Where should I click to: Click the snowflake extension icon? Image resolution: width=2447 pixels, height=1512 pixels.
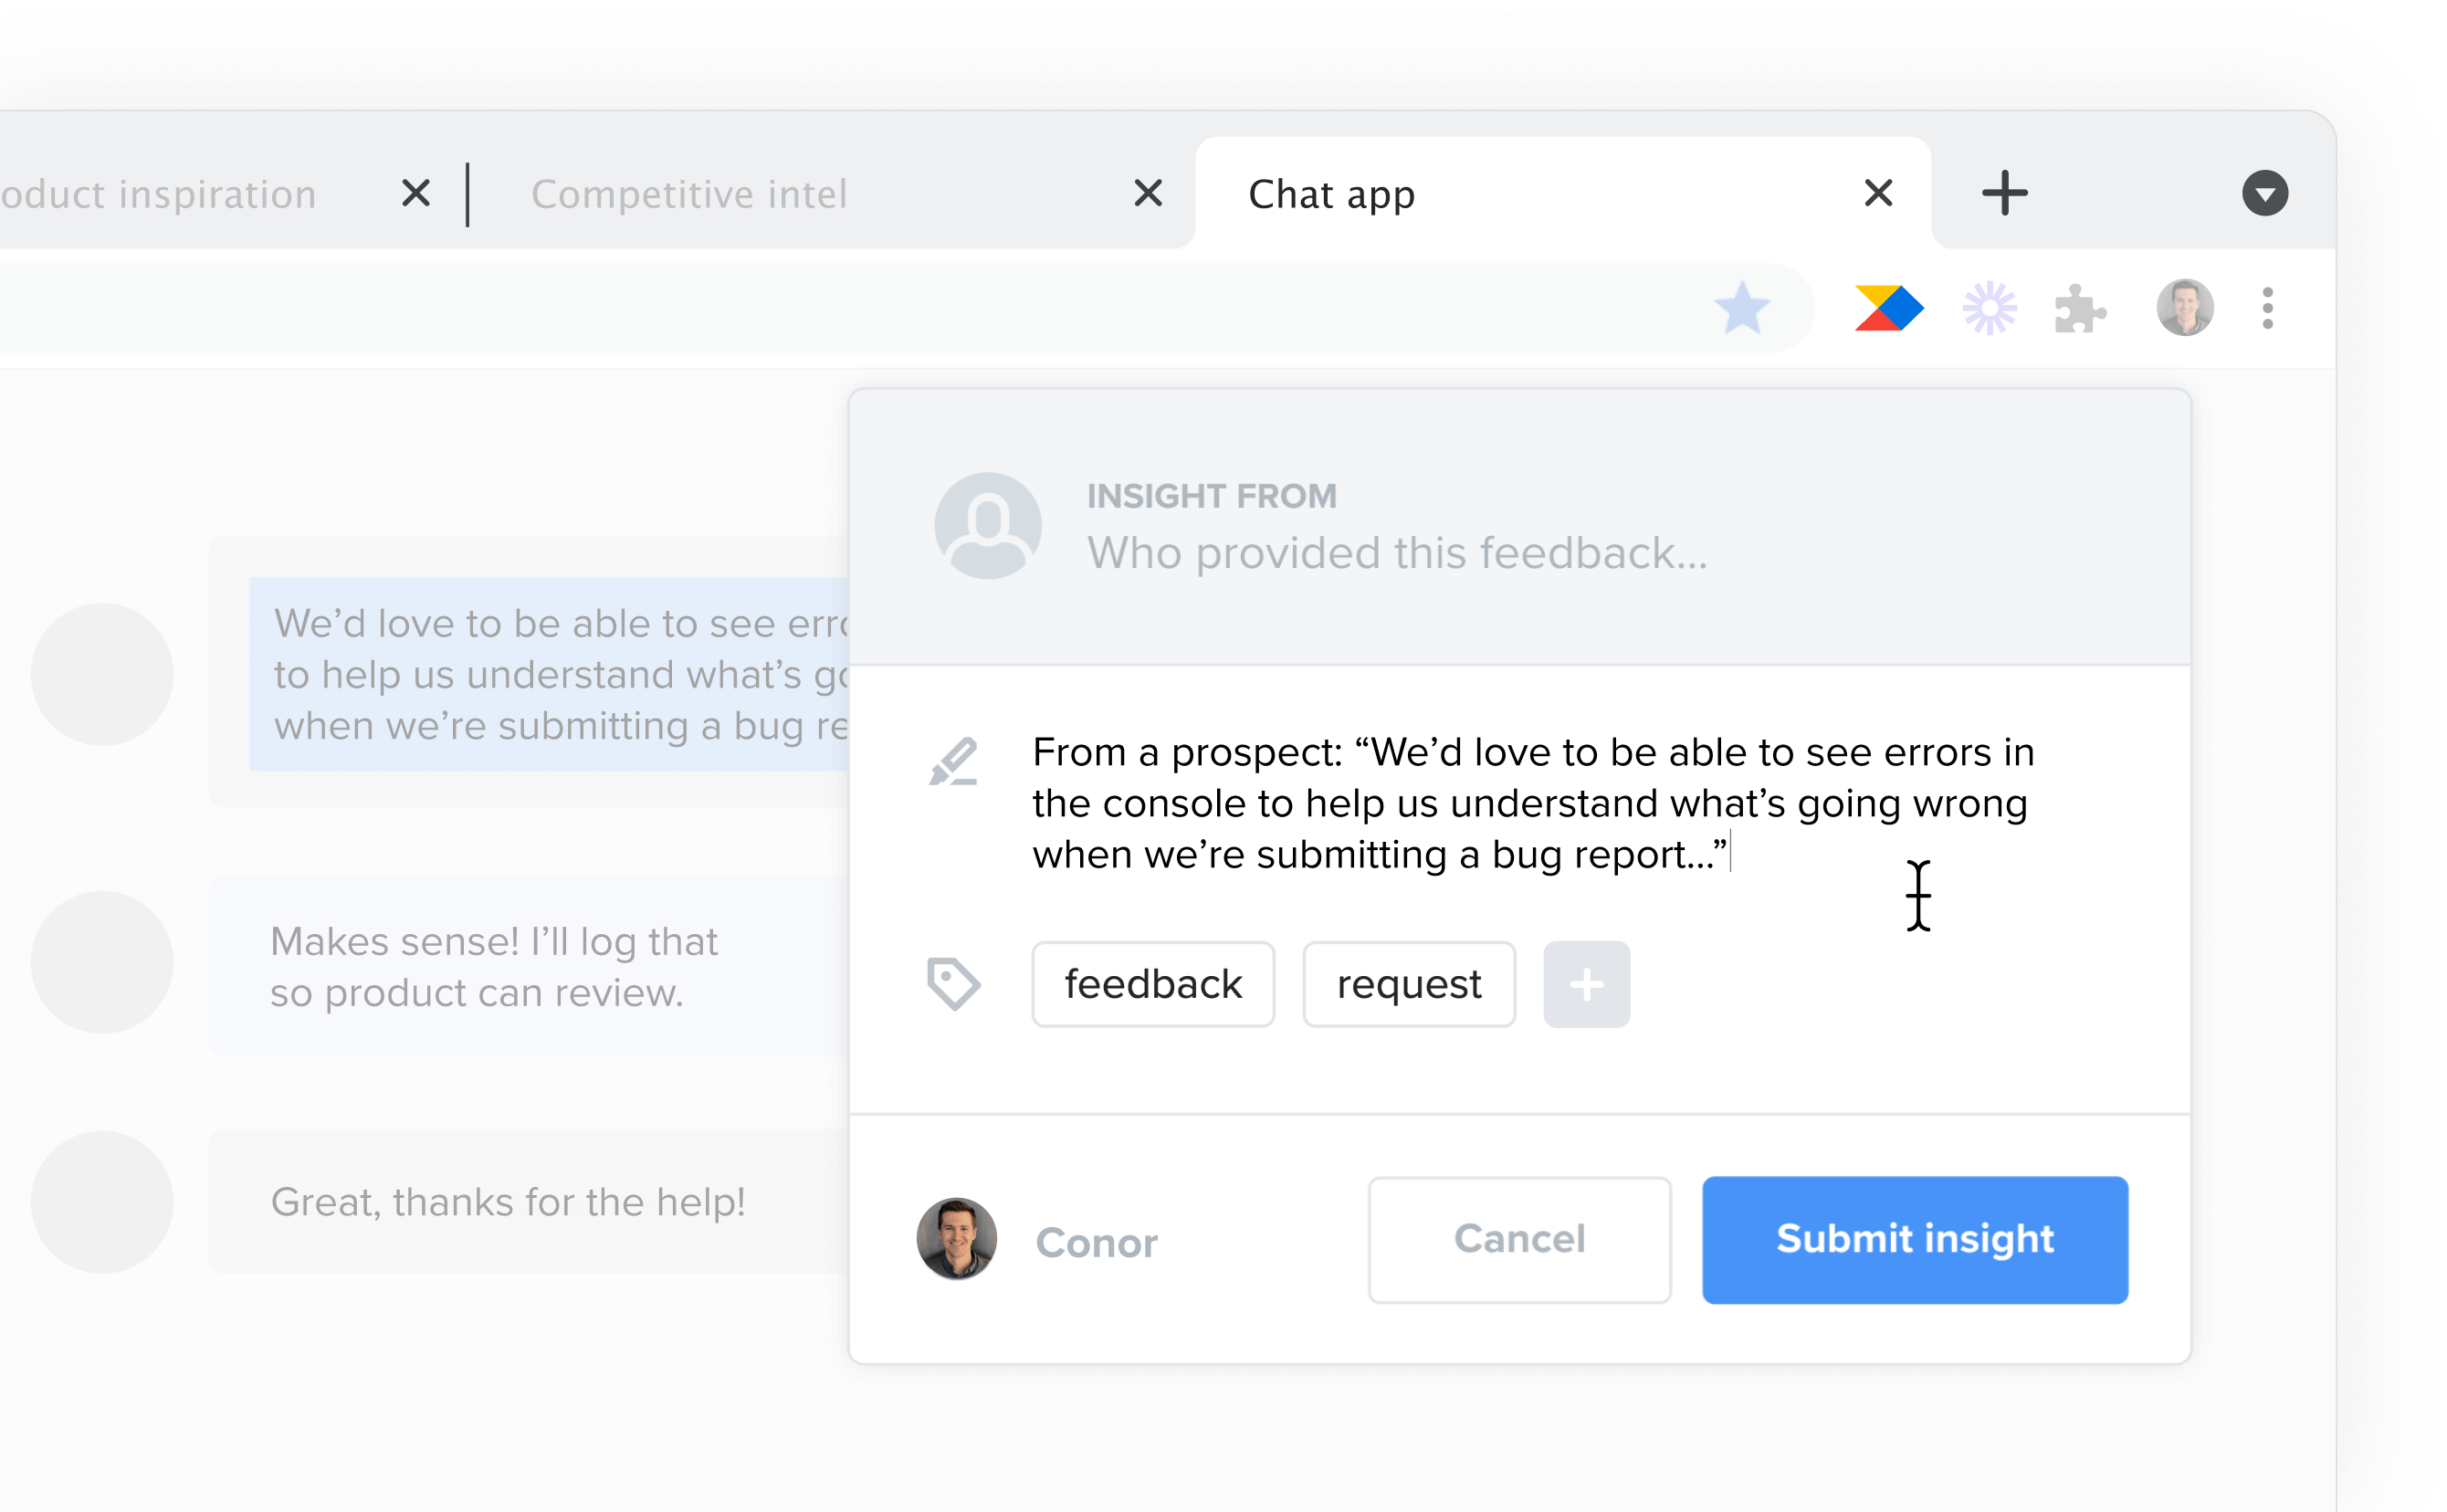pyautogui.click(x=1989, y=307)
